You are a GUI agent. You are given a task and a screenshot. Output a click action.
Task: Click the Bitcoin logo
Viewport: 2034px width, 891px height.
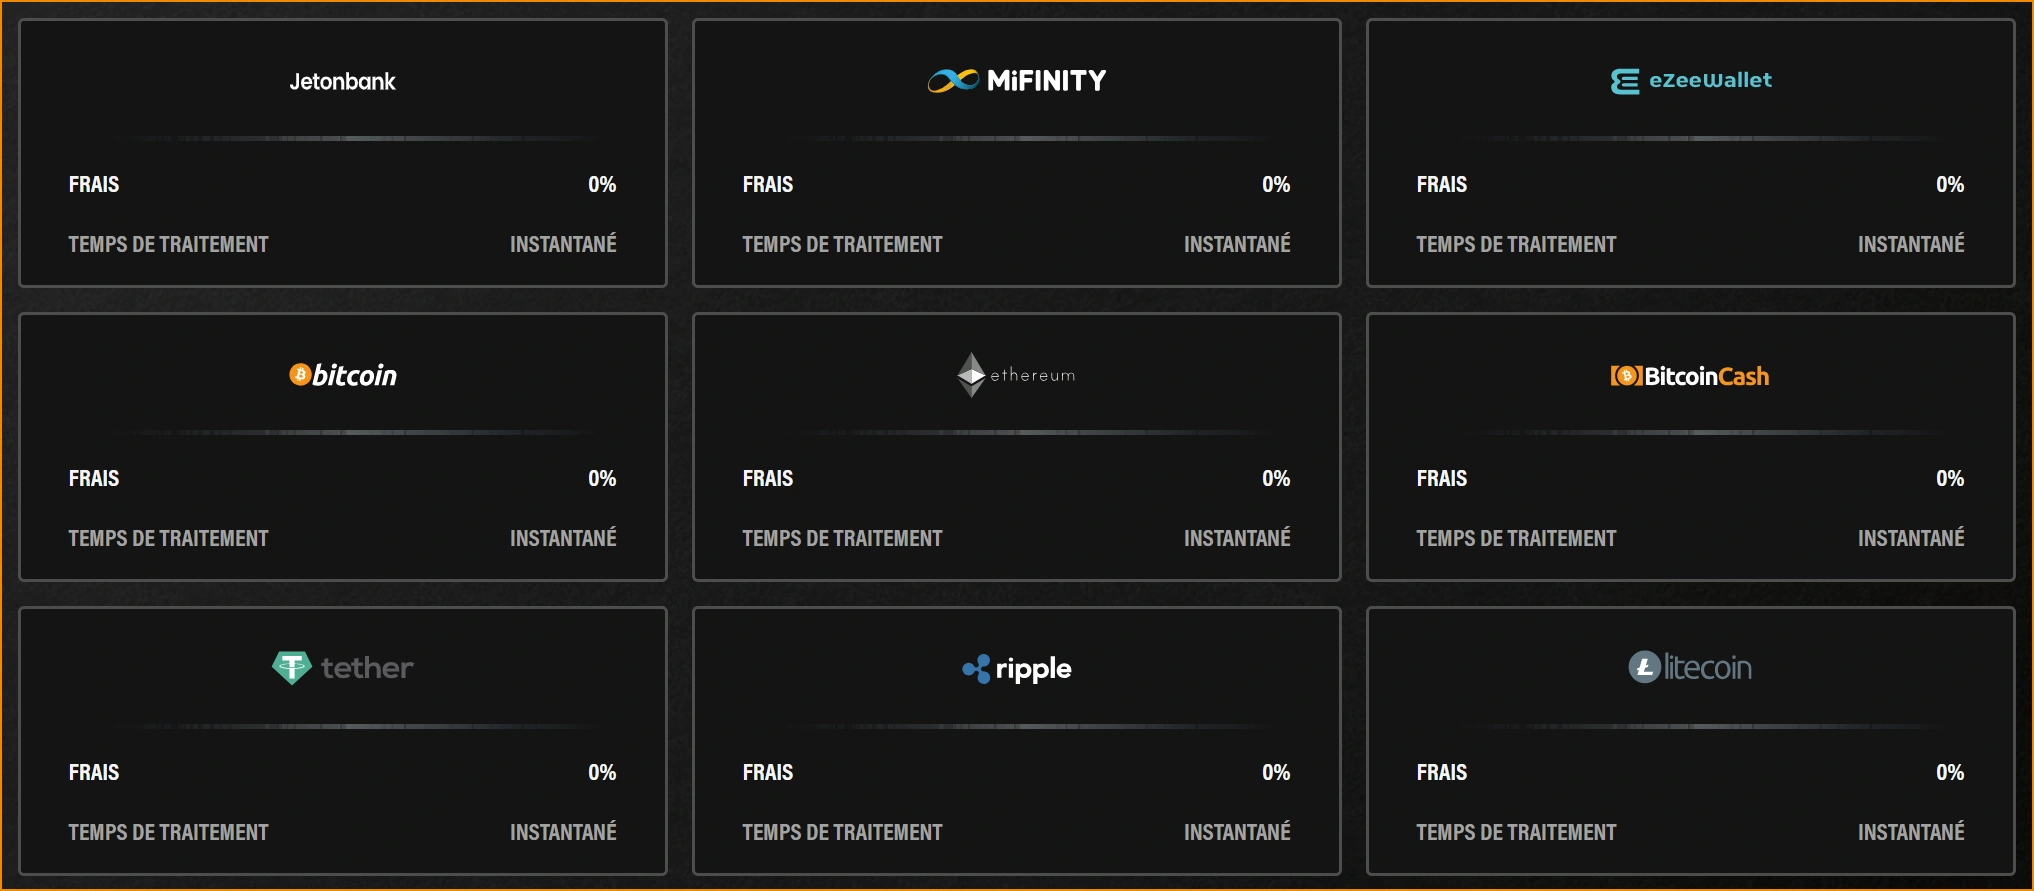(x=343, y=375)
